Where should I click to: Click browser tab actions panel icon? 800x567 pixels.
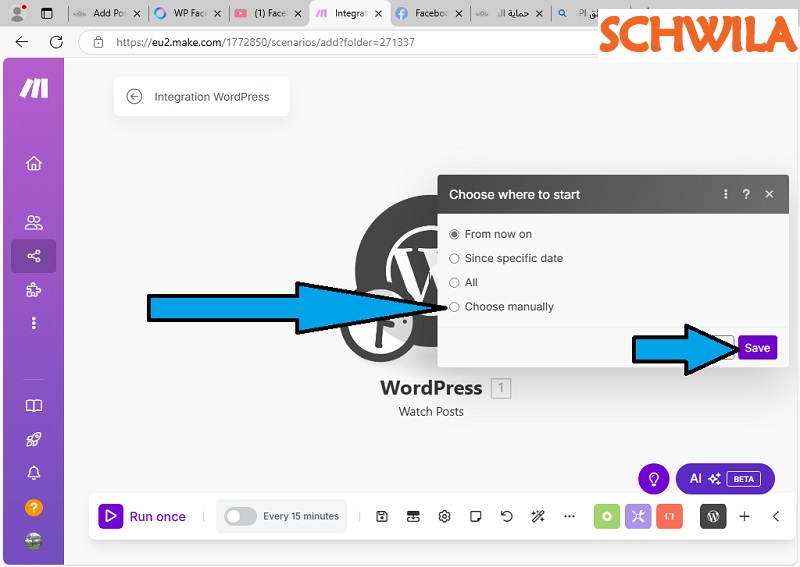pyautogui.click(x=46, y=13)
